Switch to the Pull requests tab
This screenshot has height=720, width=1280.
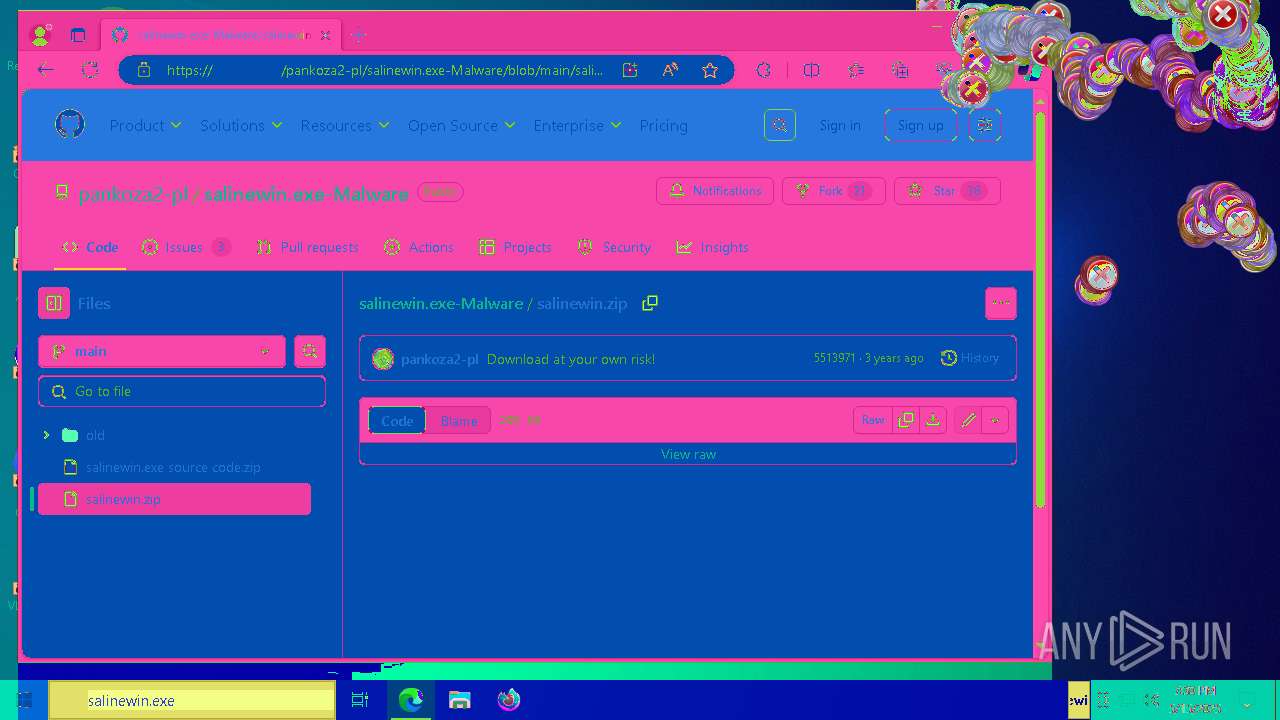(307, 247)
